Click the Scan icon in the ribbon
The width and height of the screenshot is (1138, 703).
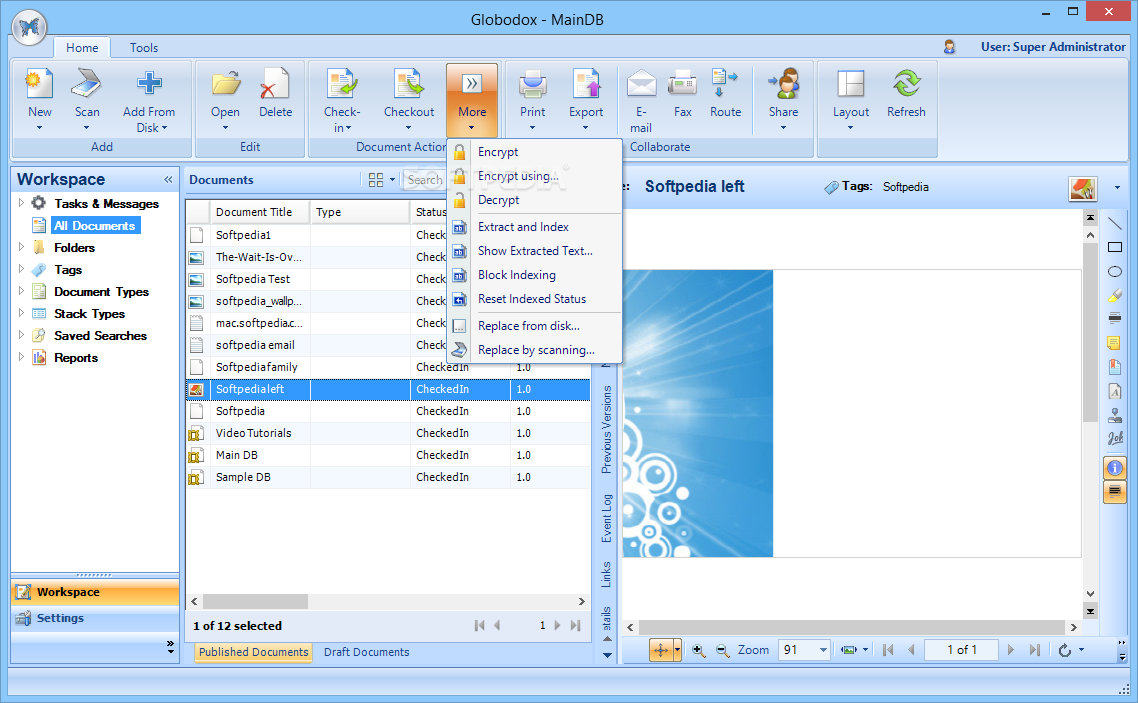(86, 83)
